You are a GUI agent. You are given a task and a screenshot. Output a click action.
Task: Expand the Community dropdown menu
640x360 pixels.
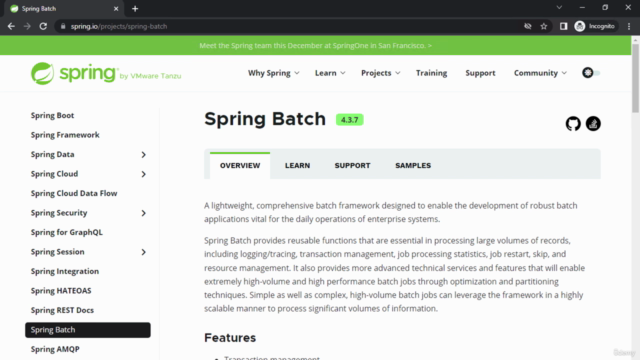coord(540,73)
